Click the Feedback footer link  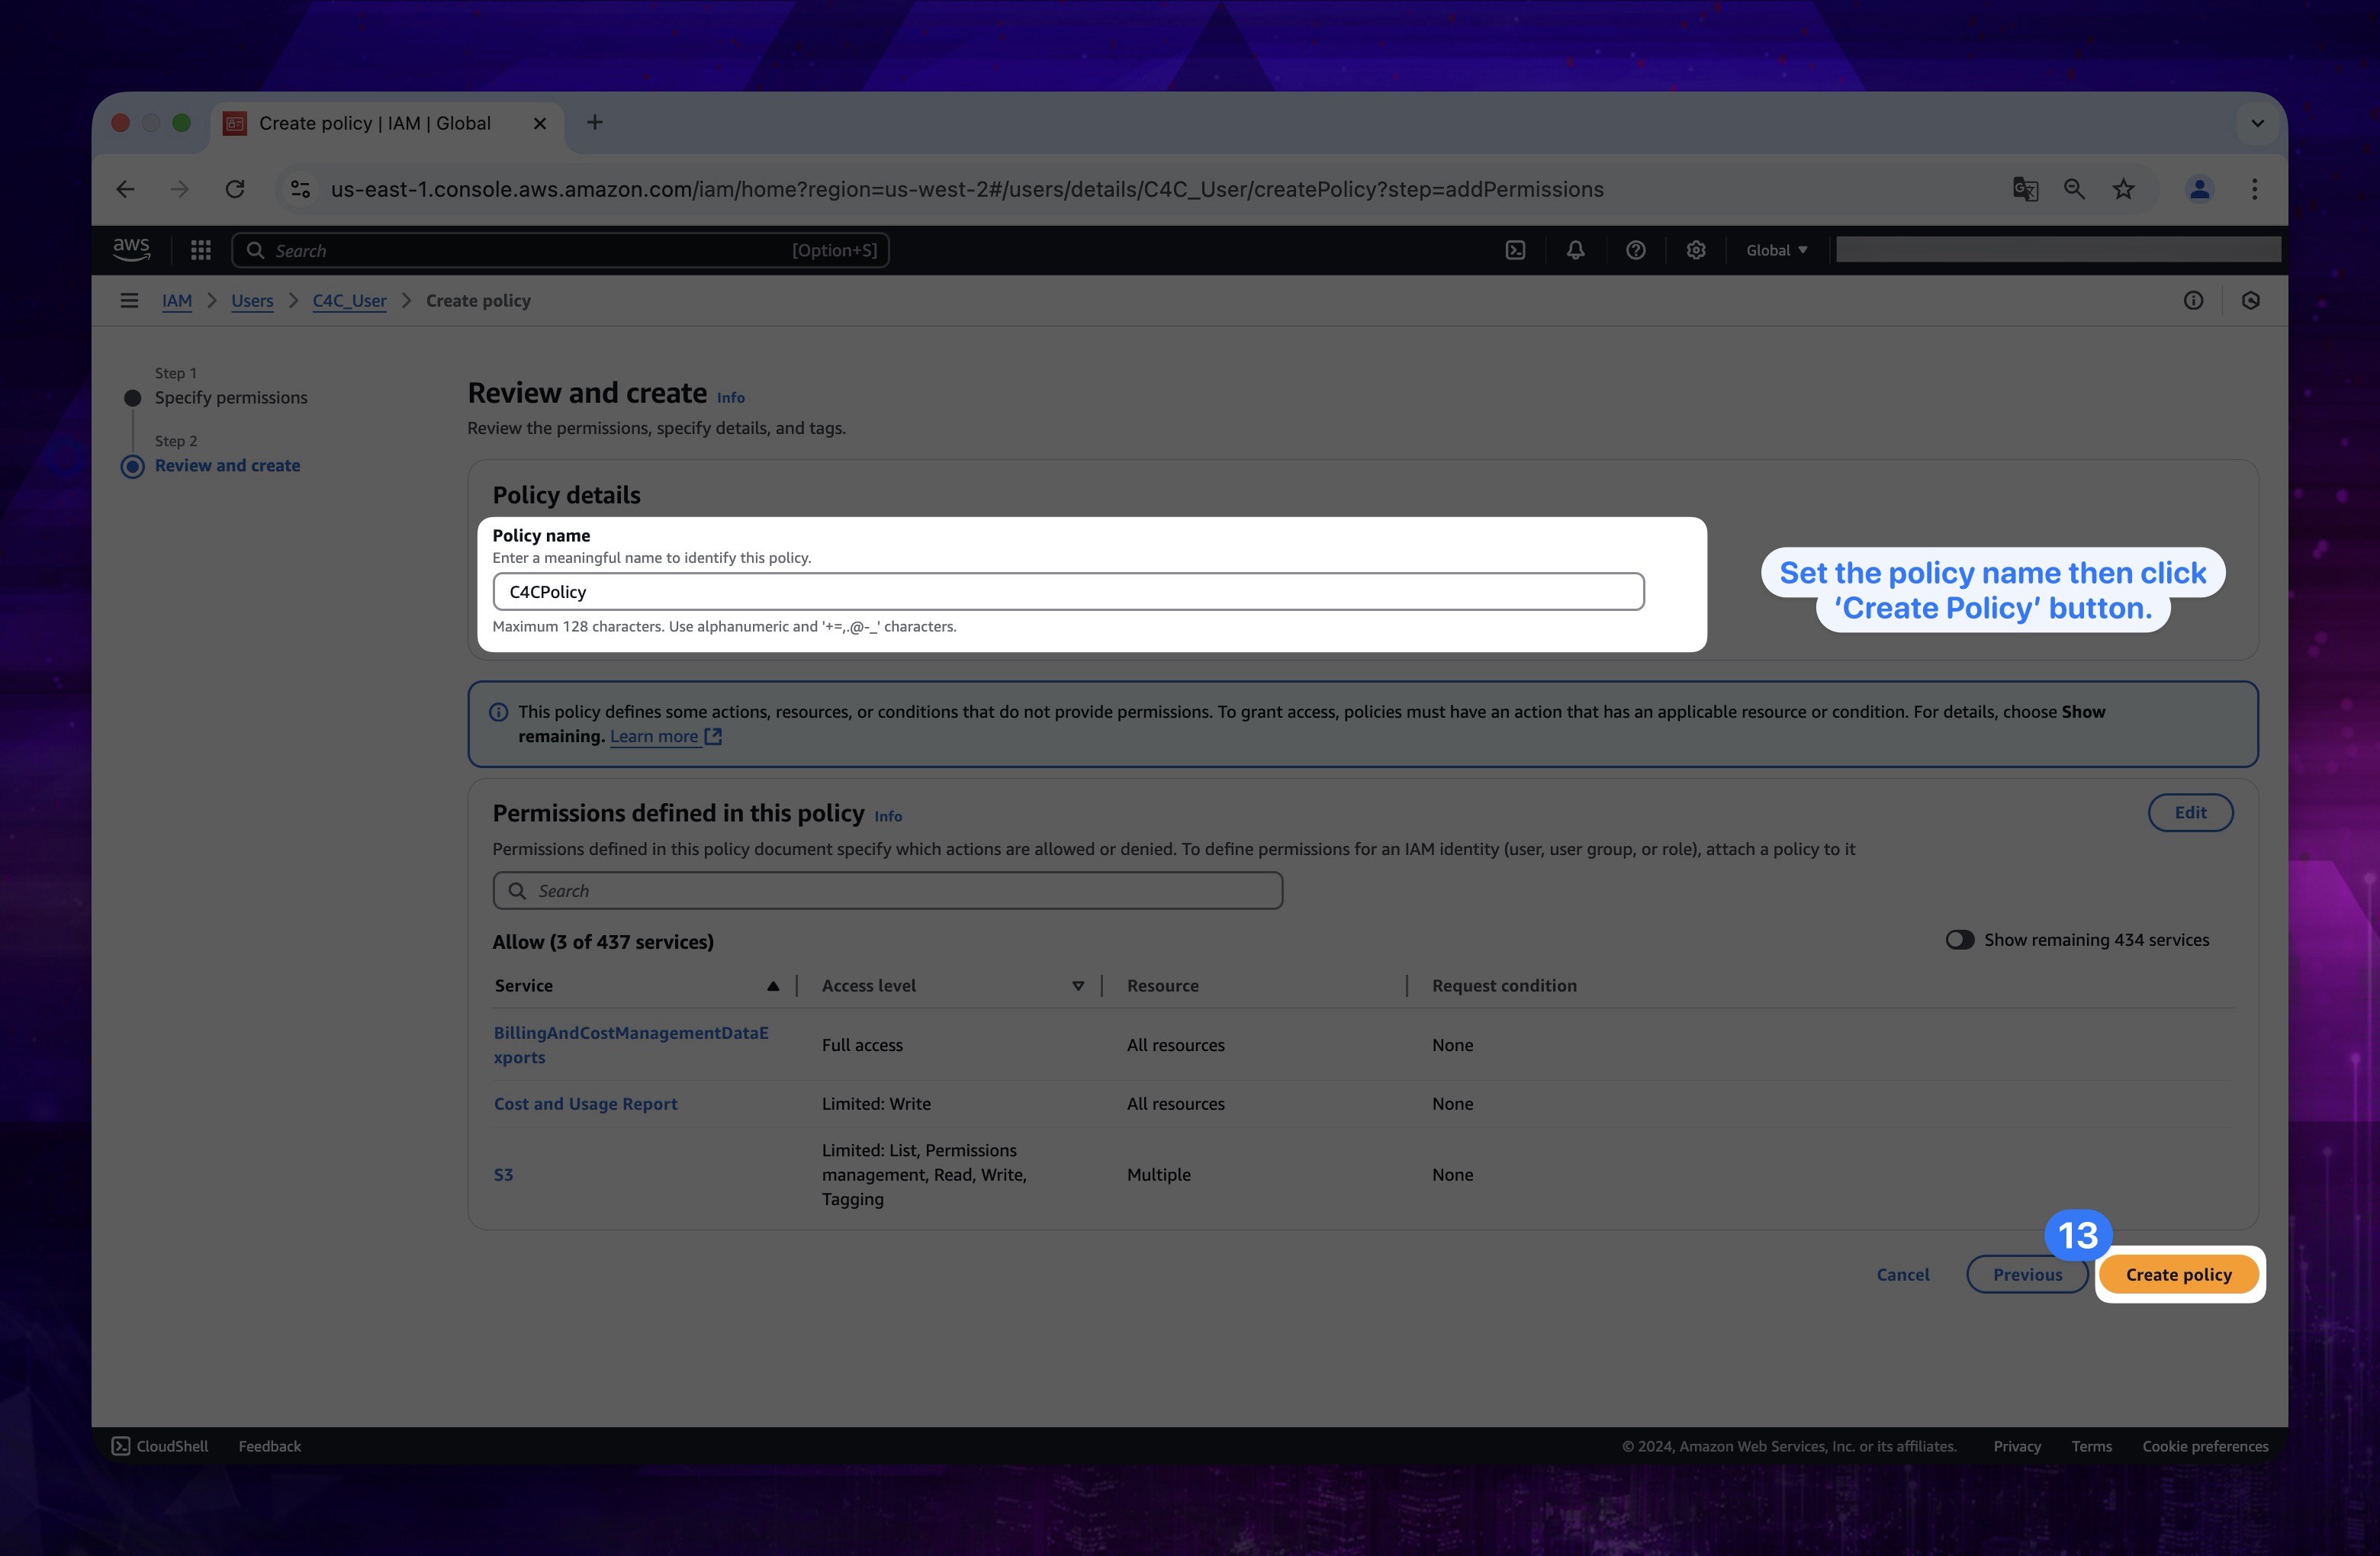(x=269, y=1446)
